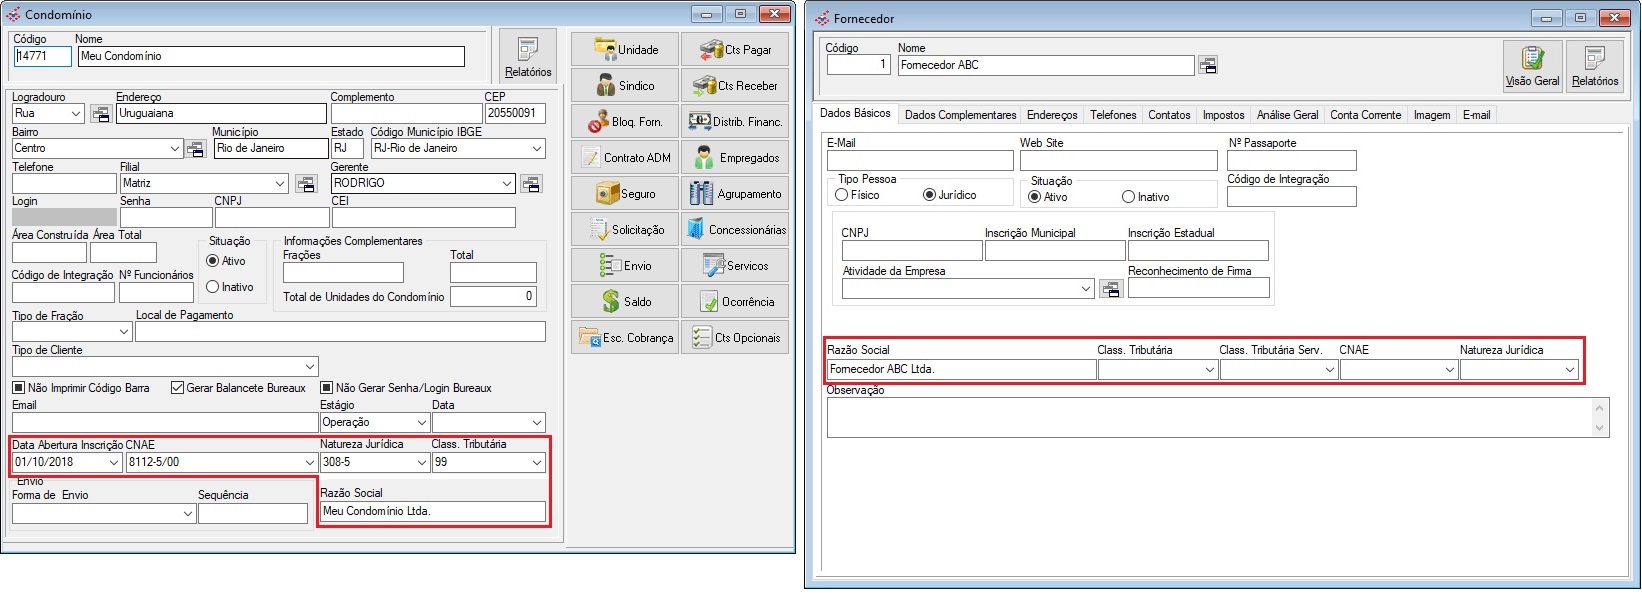Expand the Natureza Jurídica dropdown in Condomínio
The height and width of the screenshot is (595, 1642).
pyautogui.click(x=421, y=463)
